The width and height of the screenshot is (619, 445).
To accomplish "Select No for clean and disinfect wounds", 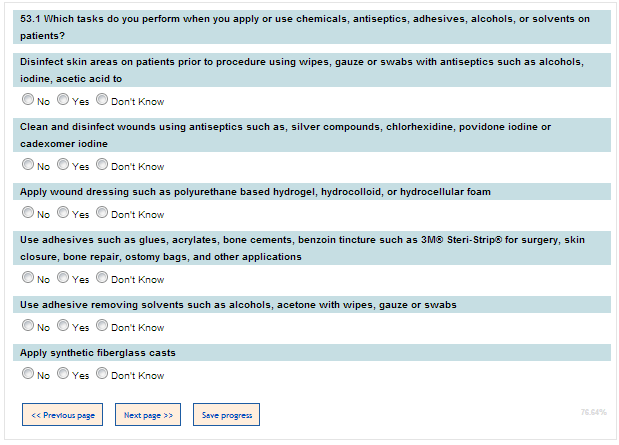I will 28,164.
